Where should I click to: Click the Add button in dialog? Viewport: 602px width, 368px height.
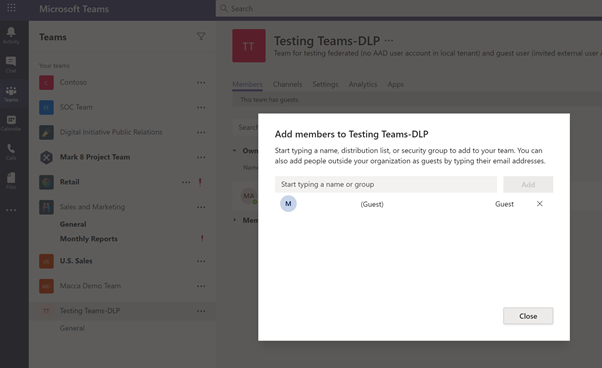click(528, 185)
